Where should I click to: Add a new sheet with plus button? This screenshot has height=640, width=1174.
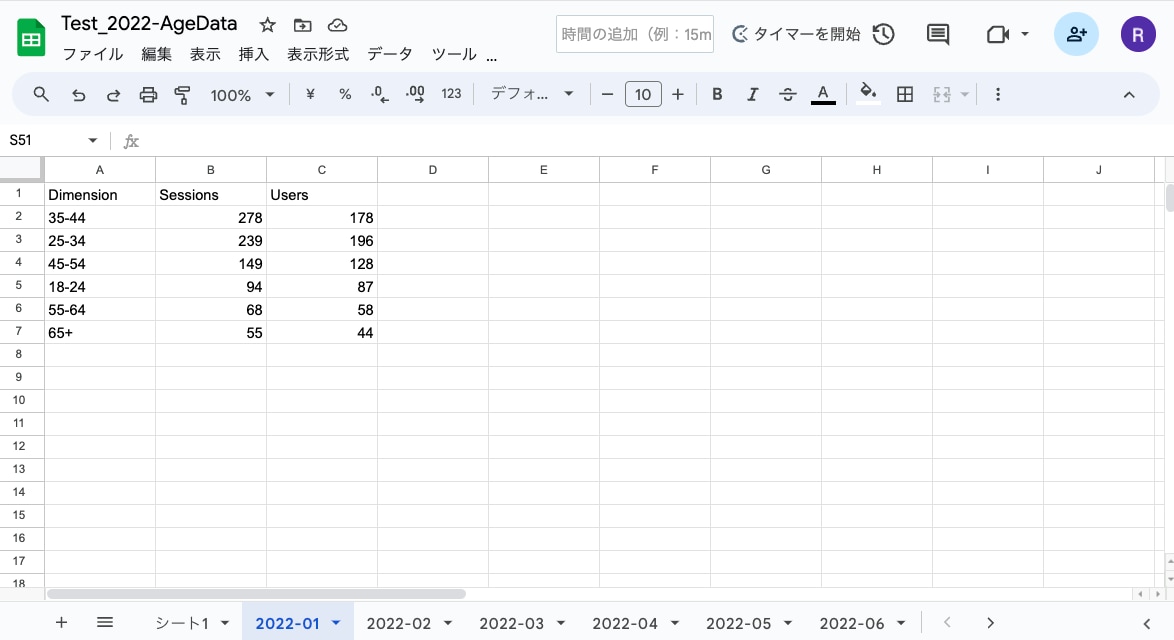(x=61, y=622)
